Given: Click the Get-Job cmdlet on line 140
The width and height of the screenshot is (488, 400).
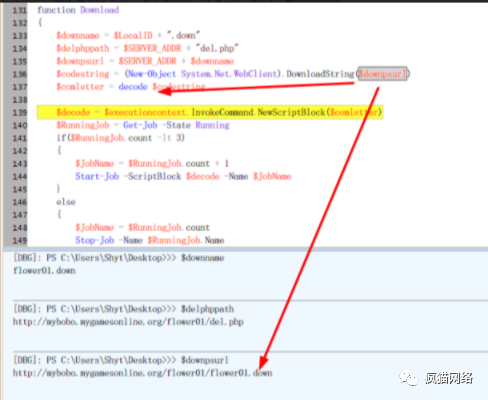Looking at the screenshot, I should 140,125.
